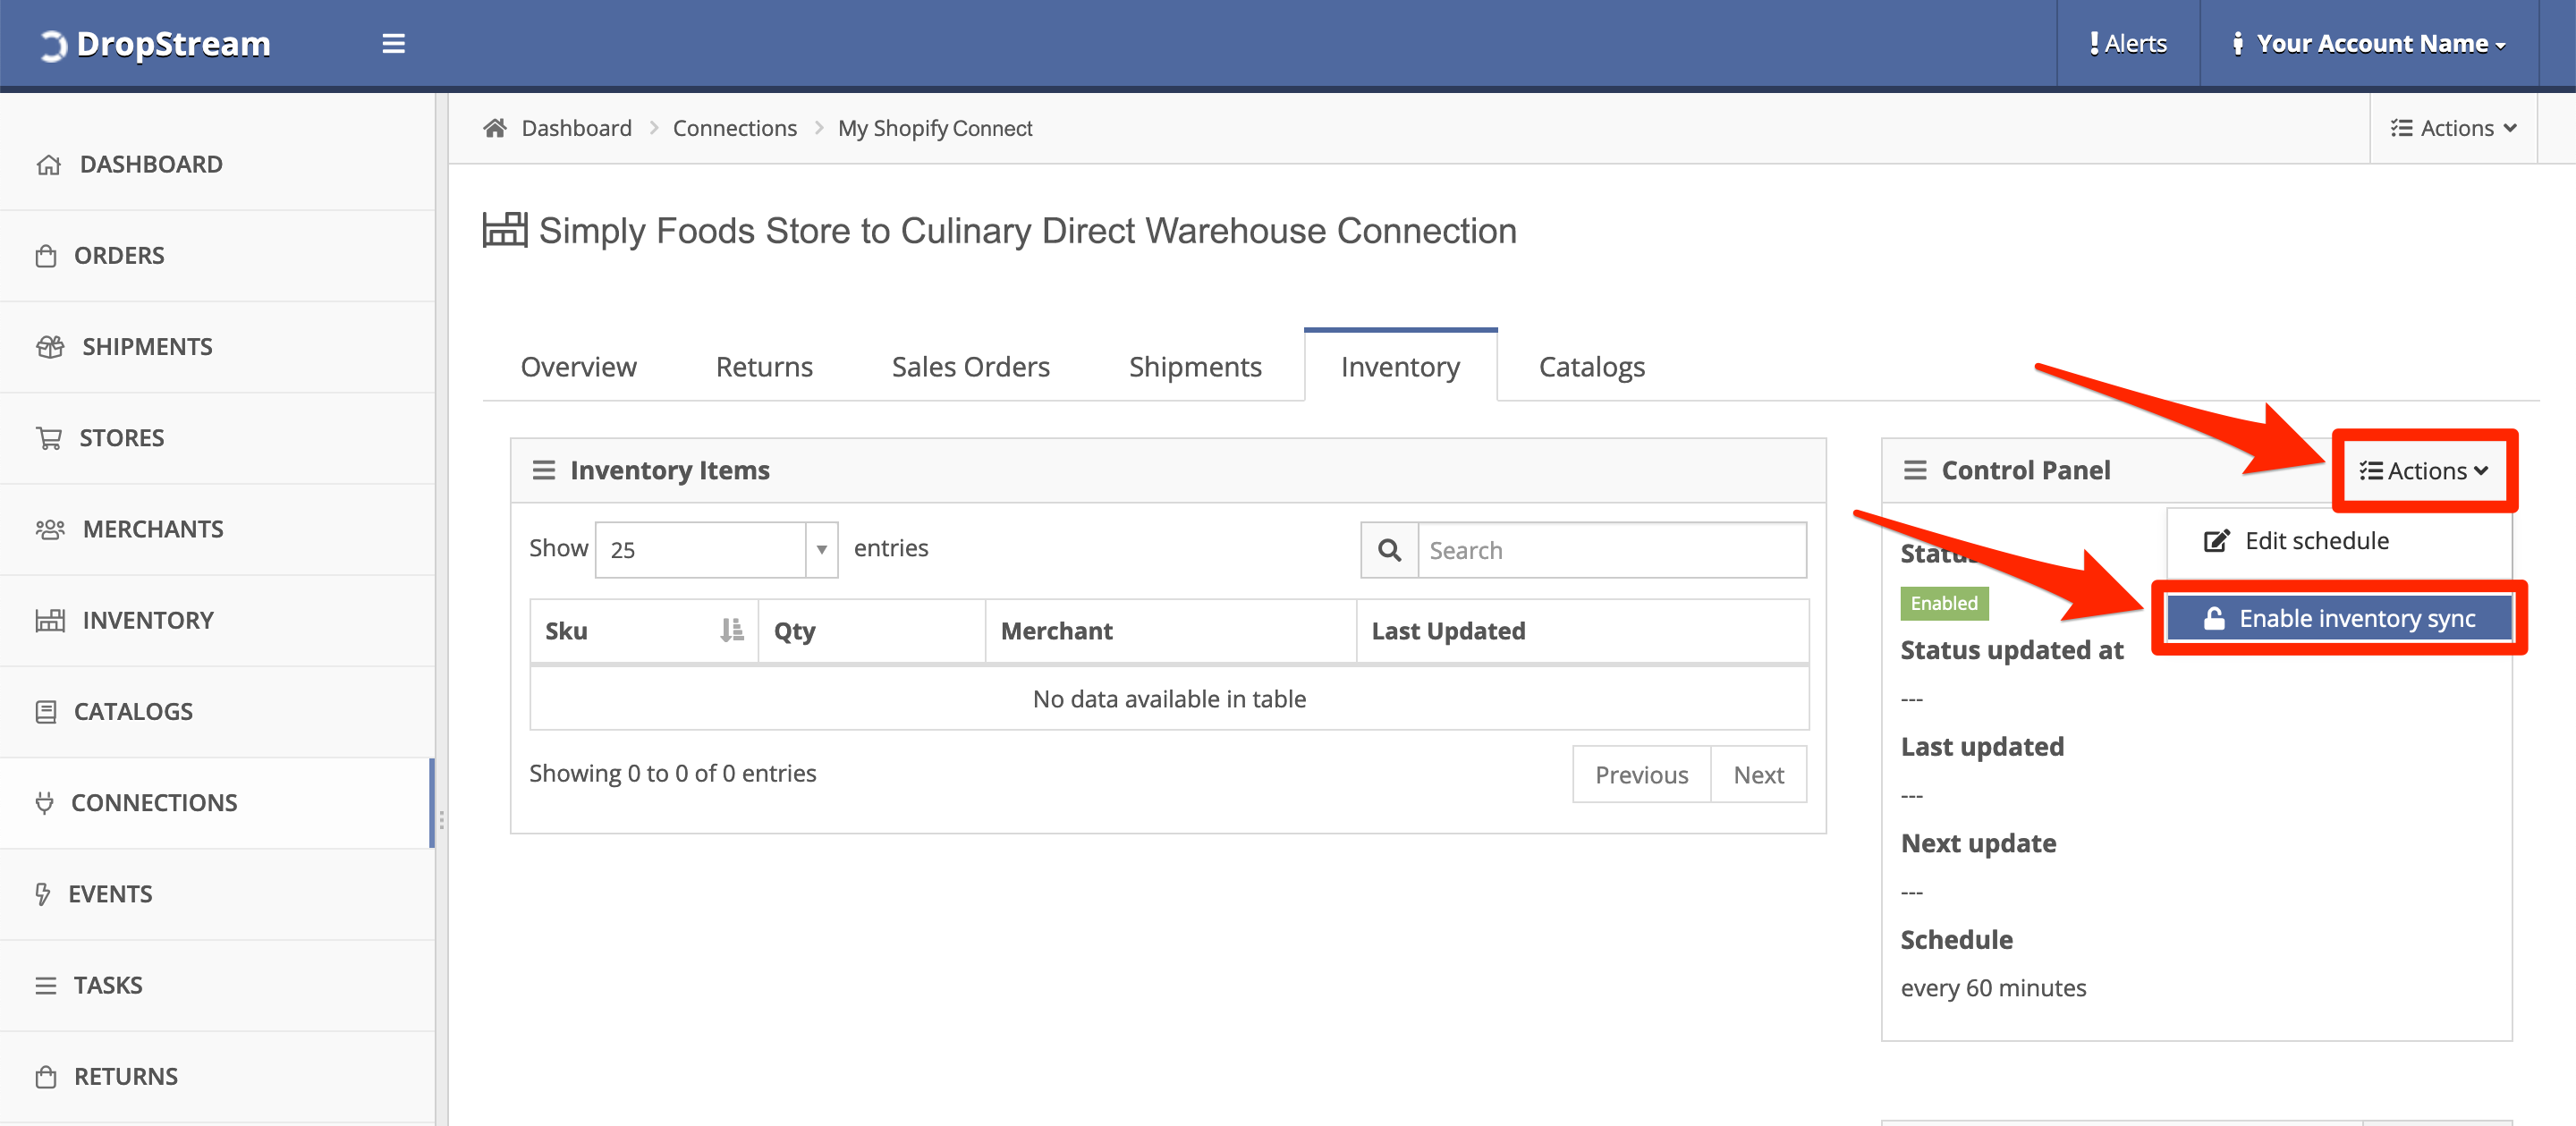This screenshot has height=1126, width=2576.
Task: Click the Inventory Items panel menu icon
Action: [x=543, y=470]
